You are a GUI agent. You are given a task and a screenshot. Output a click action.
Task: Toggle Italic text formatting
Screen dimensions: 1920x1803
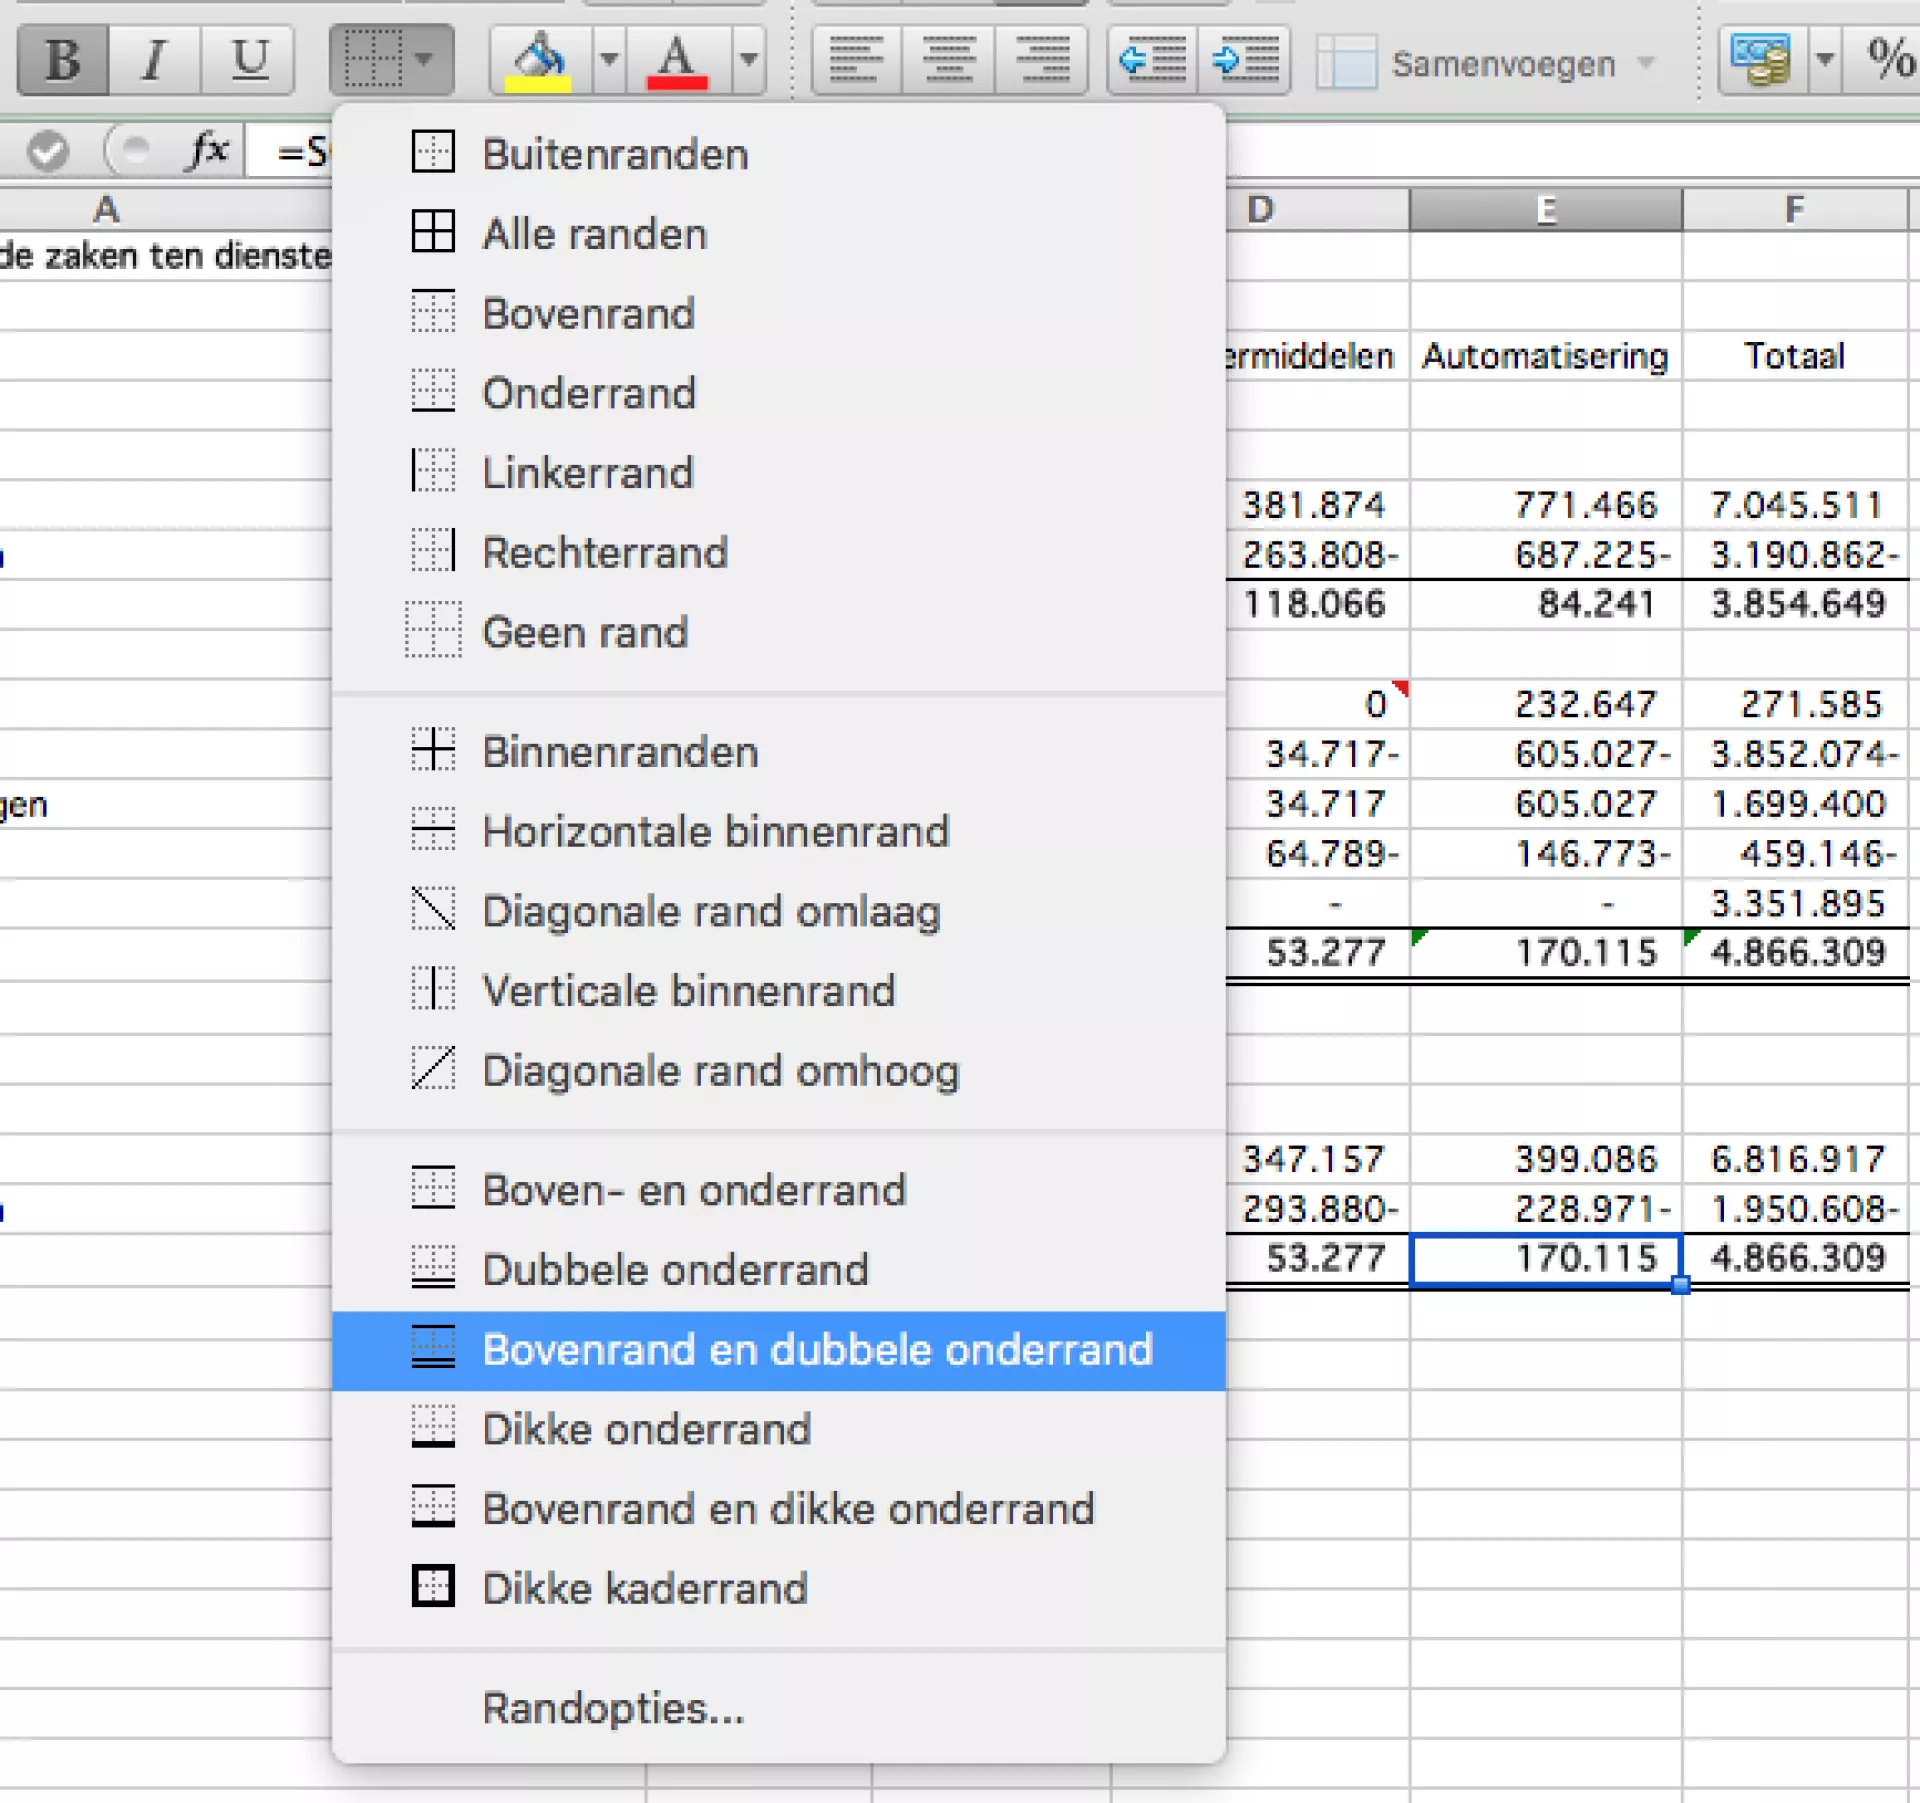[x=154, y=60]
